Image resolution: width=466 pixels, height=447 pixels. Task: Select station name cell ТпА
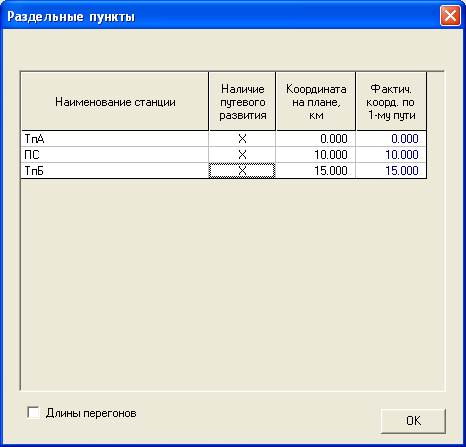115,139
